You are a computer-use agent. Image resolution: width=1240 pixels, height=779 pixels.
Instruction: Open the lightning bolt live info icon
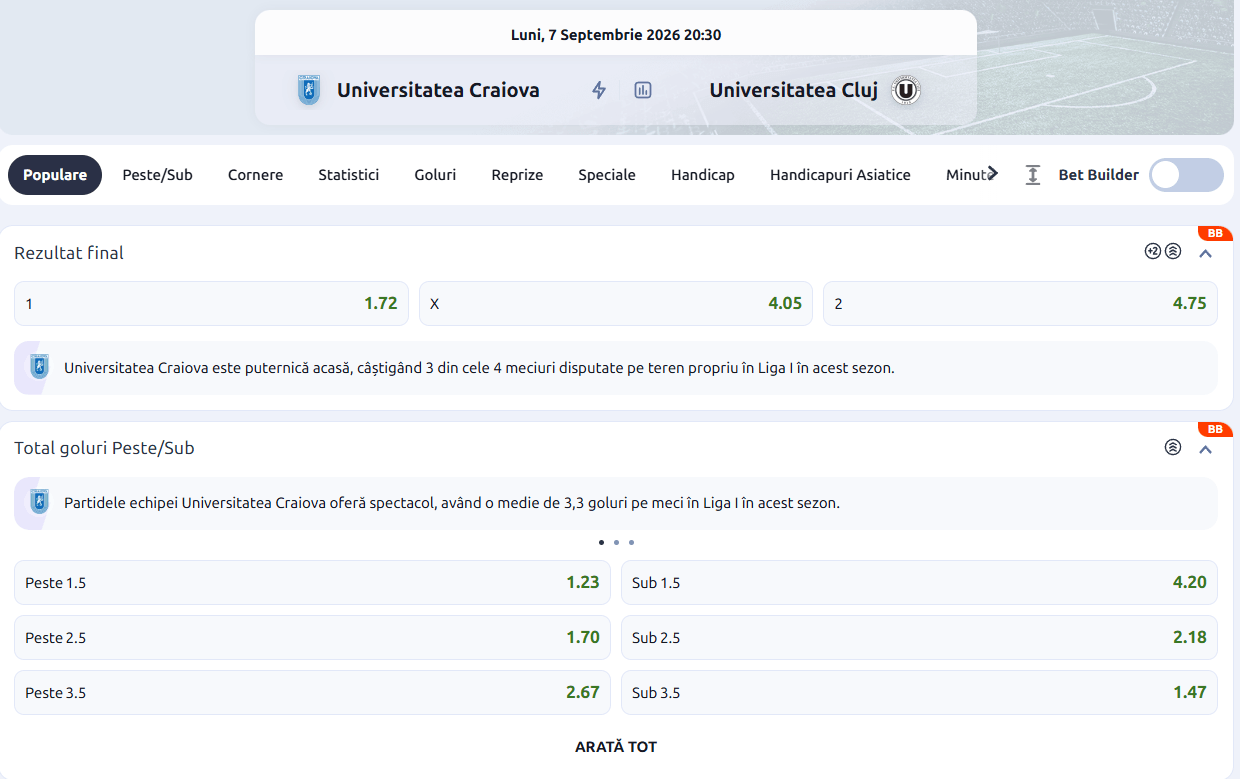599,90
